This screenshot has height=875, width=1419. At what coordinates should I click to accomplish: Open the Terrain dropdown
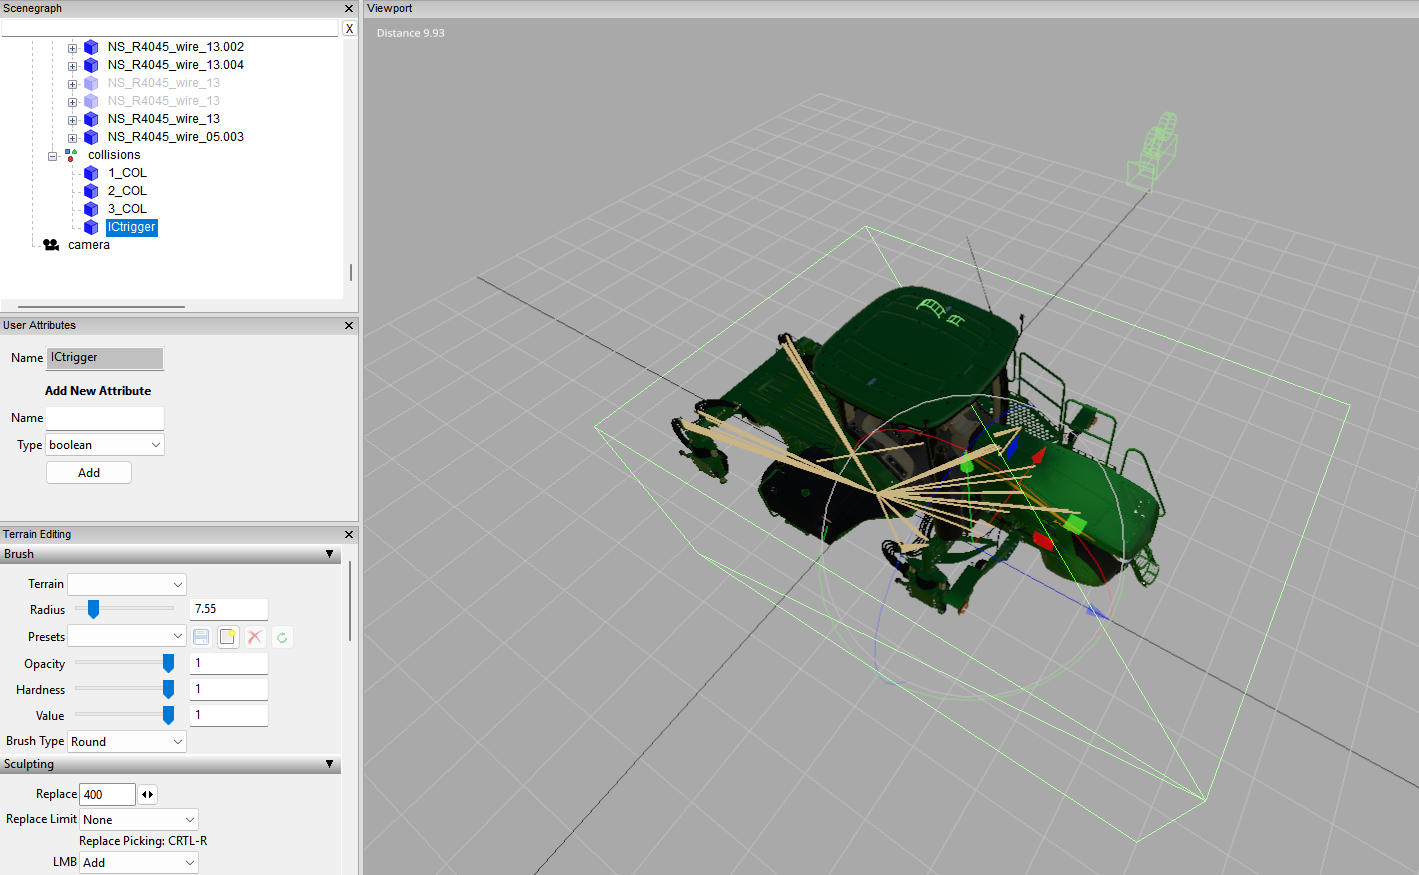pyautogui.click(x=127, y=584)
